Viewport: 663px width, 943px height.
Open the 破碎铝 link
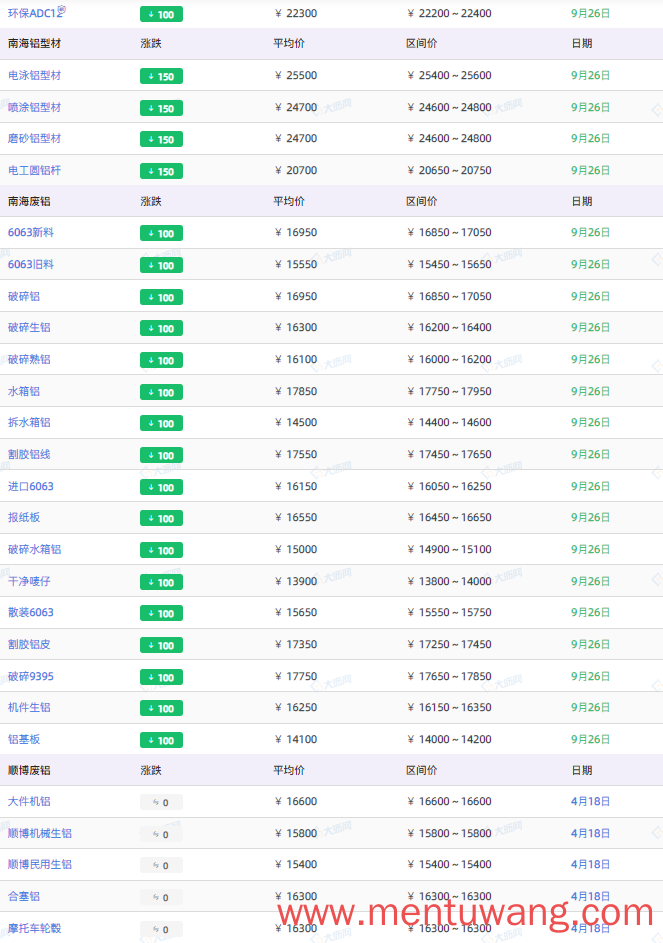23,296
